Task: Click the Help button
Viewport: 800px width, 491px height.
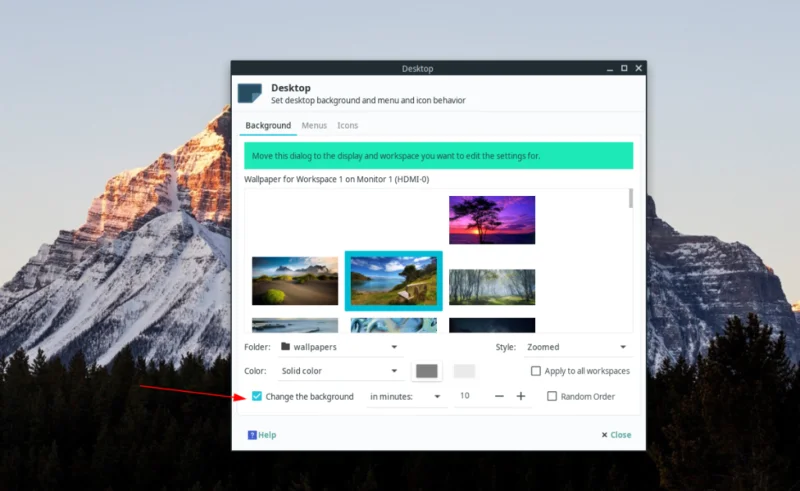Action: pos(262,435)
